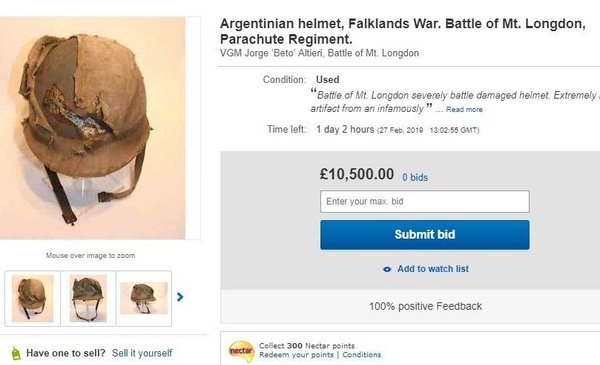Click the Add to watch list link
Viewport: 600px width, 365px height.
[433, 269]
